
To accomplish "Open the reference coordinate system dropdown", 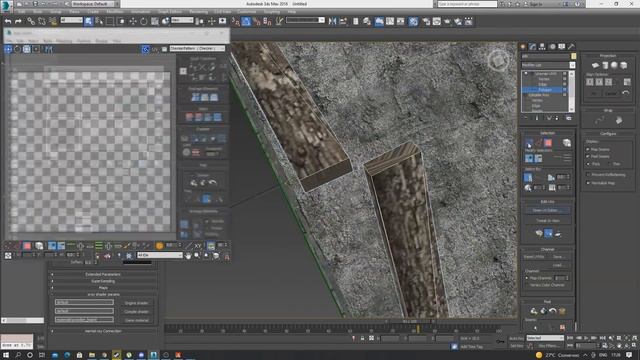I will [x=182, y=20].
